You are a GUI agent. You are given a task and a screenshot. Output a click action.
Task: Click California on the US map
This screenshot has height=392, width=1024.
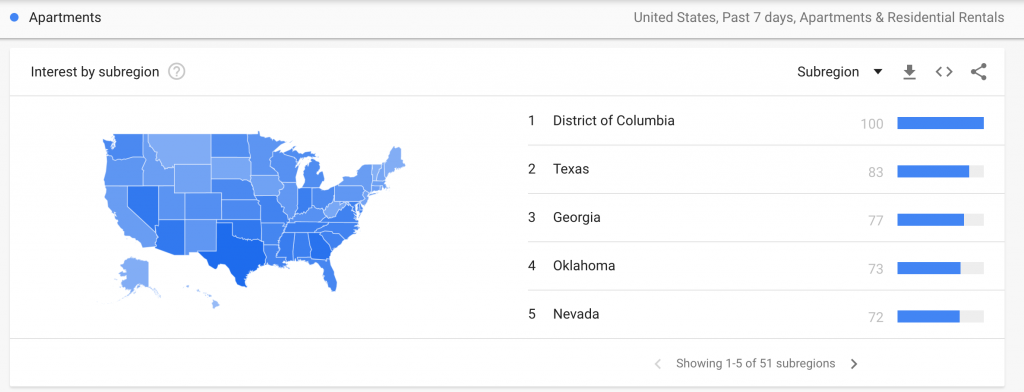[x=127, y=216]
